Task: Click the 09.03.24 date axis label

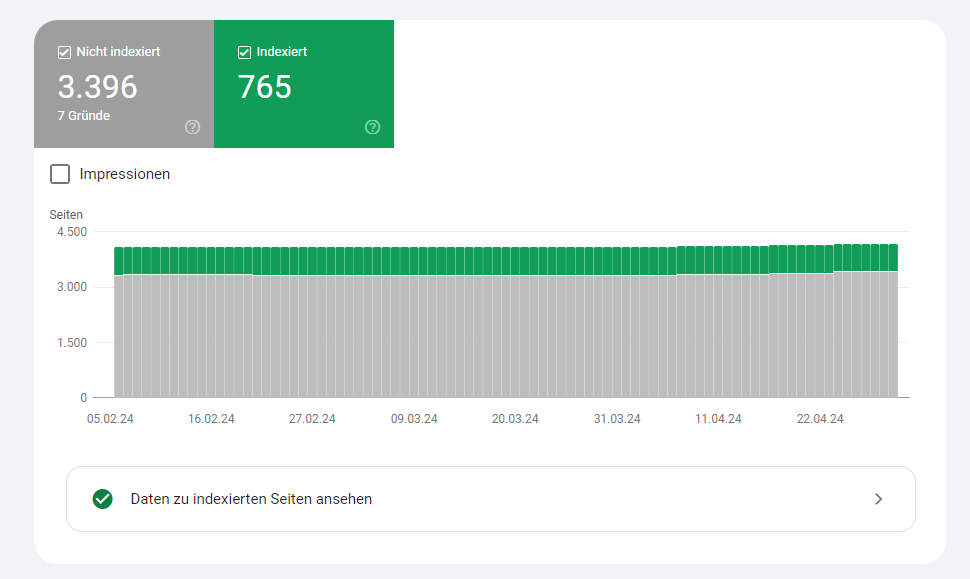Action: coord(414,419)
